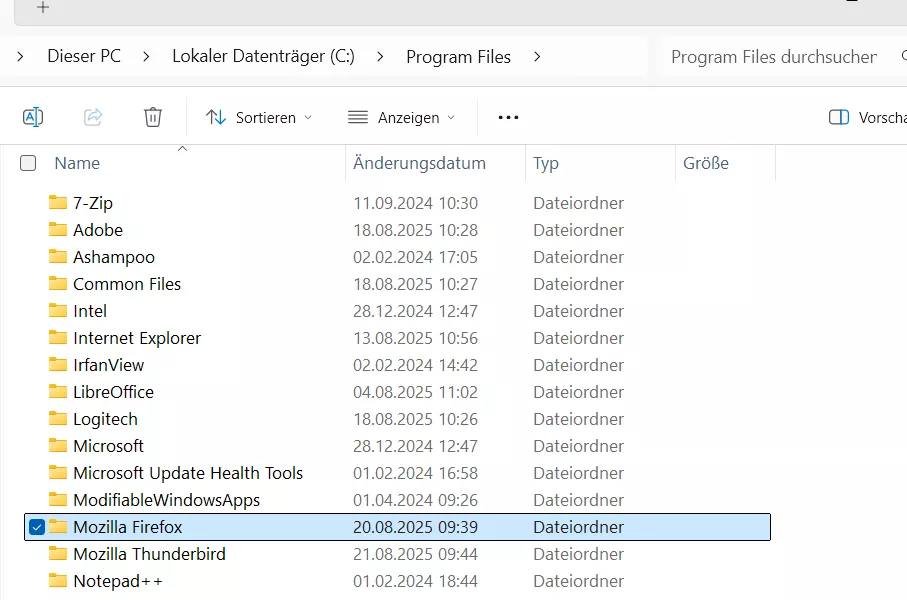Uncheck the Mozilla Firefox row checkbox
The width and height of the screenshot is (907, 600).
point(36,527)
